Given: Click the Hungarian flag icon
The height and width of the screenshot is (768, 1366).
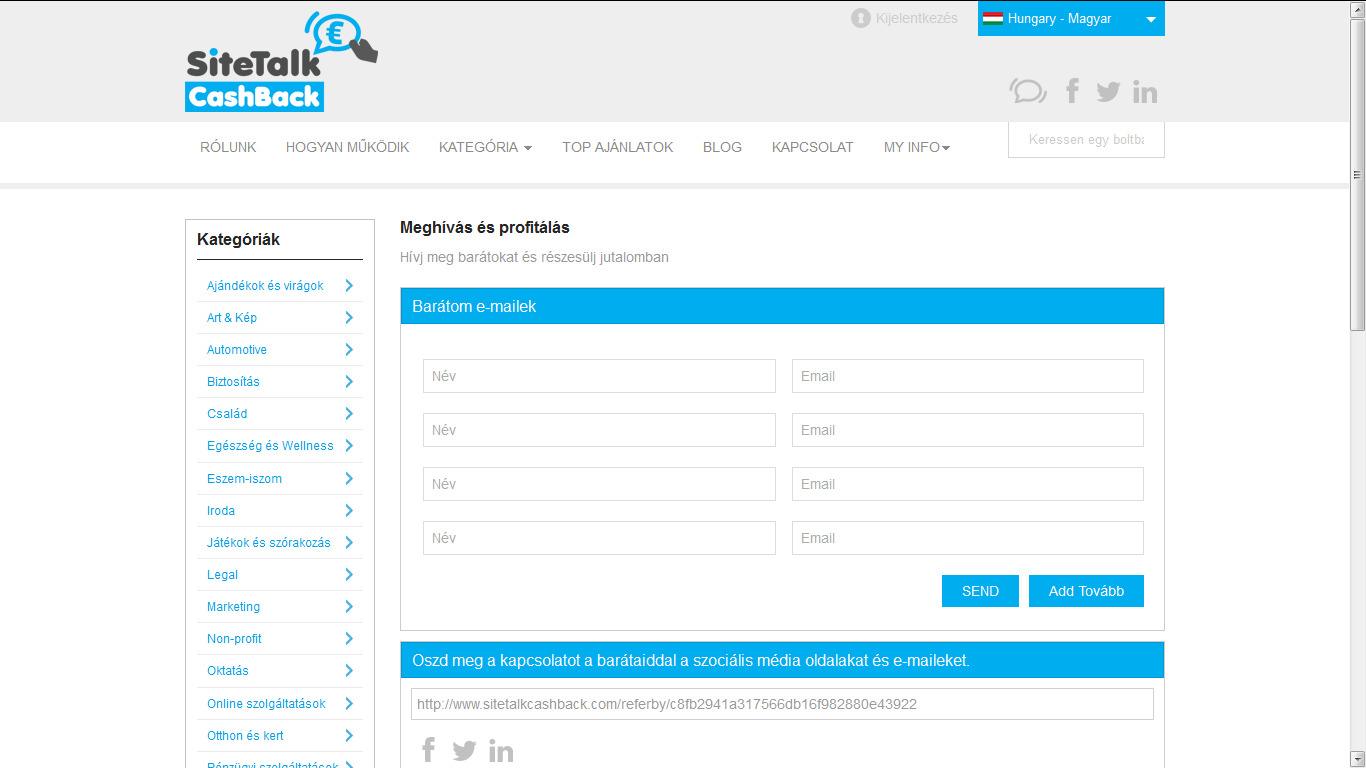Looking at the screenshot, I should pos(993,18).
